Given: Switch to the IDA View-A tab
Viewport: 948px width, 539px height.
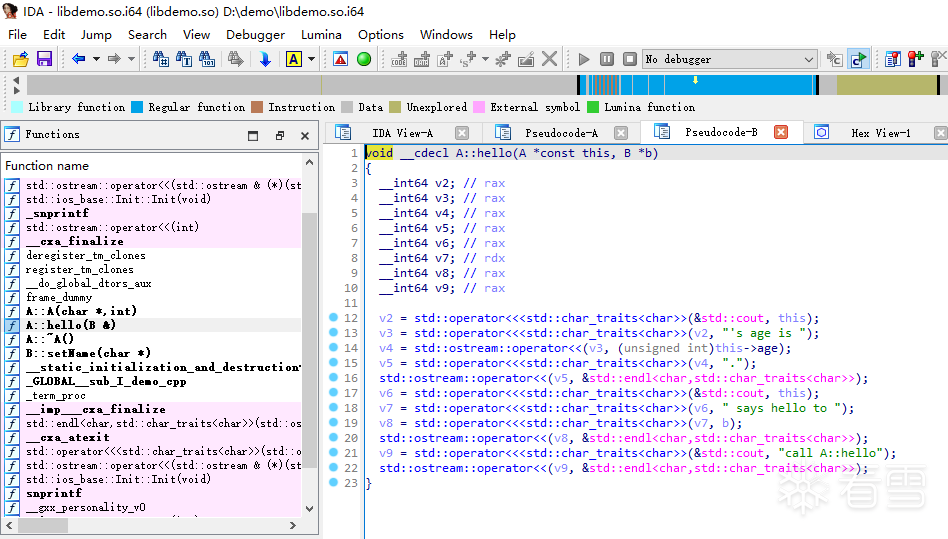Looking at the screenshot, I should 402,133.
